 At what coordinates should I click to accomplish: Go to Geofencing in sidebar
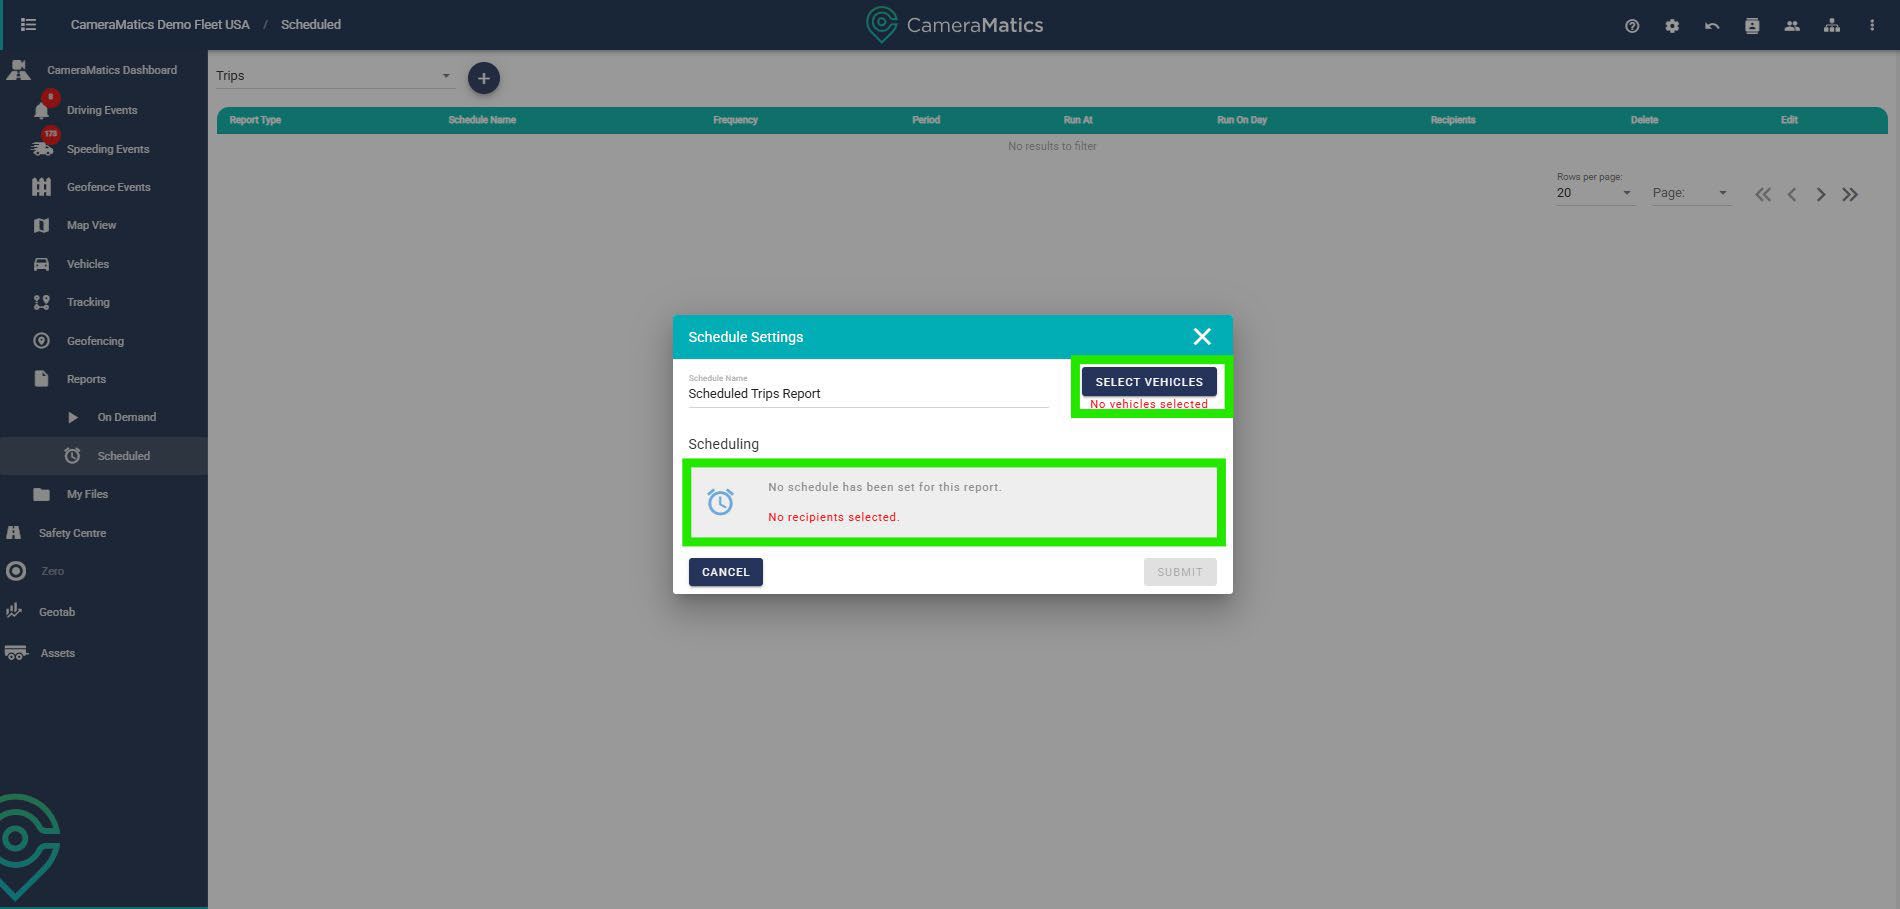point(95,341)
